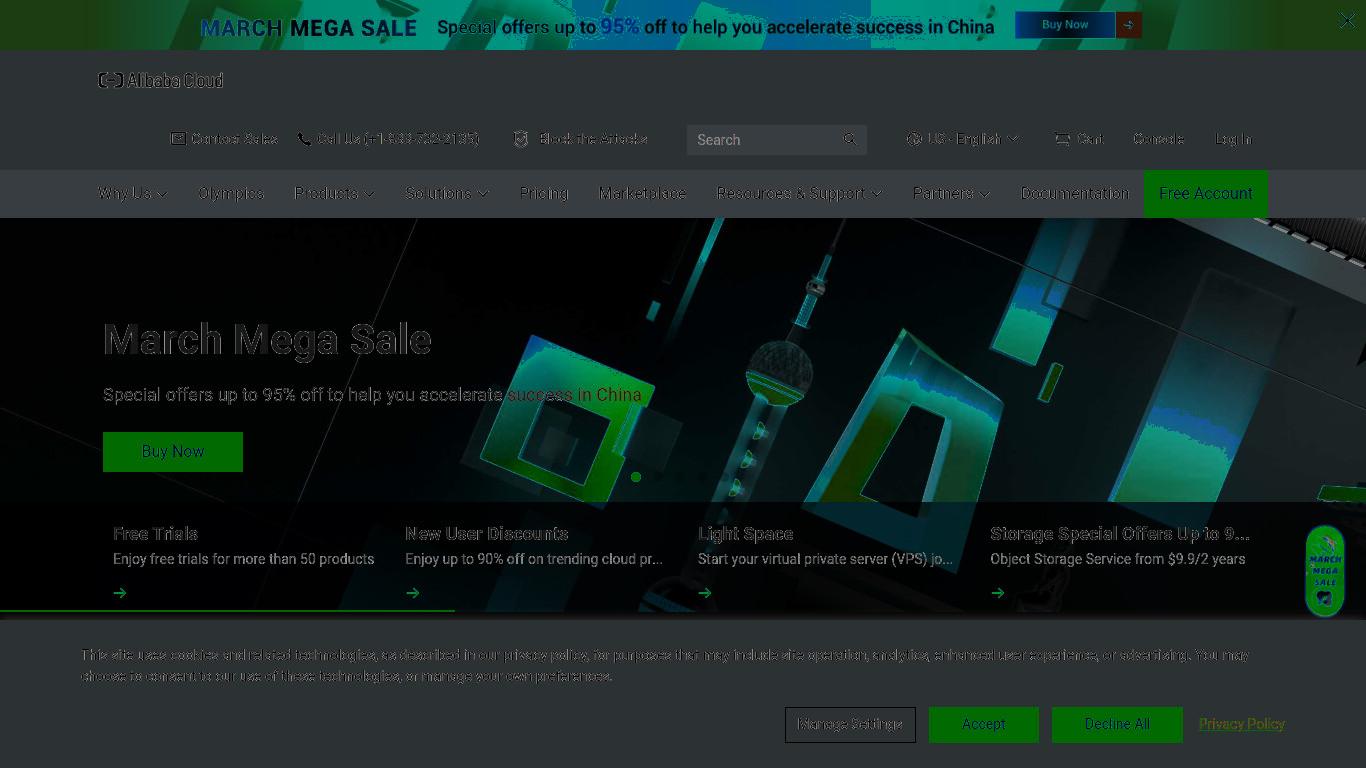The width and height of the screenshot is (1366, 768).
Task: Open the Privacy Policy link
Action: click(x=1242, y=724)
